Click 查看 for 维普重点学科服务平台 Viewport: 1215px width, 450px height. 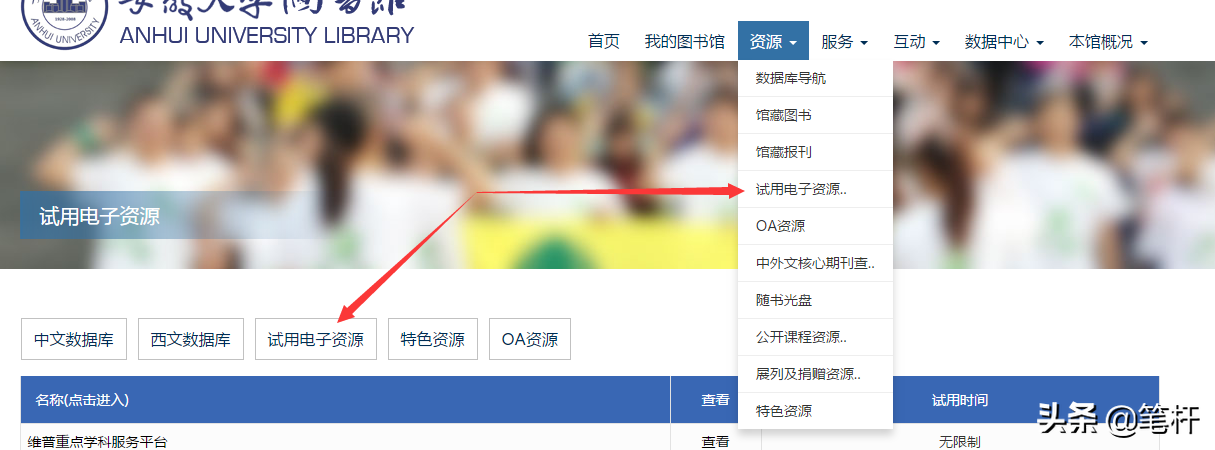(x=715, y=441)
